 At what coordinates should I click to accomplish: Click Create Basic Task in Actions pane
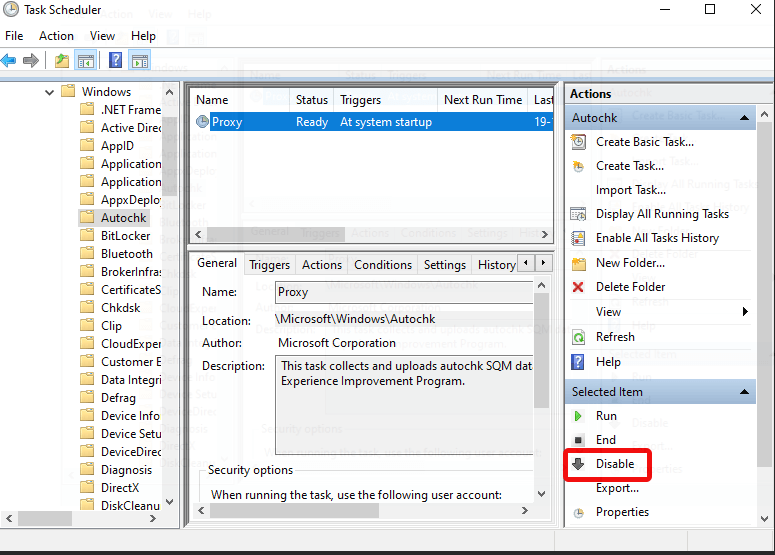pyautogui.click(x=644, y=142)
